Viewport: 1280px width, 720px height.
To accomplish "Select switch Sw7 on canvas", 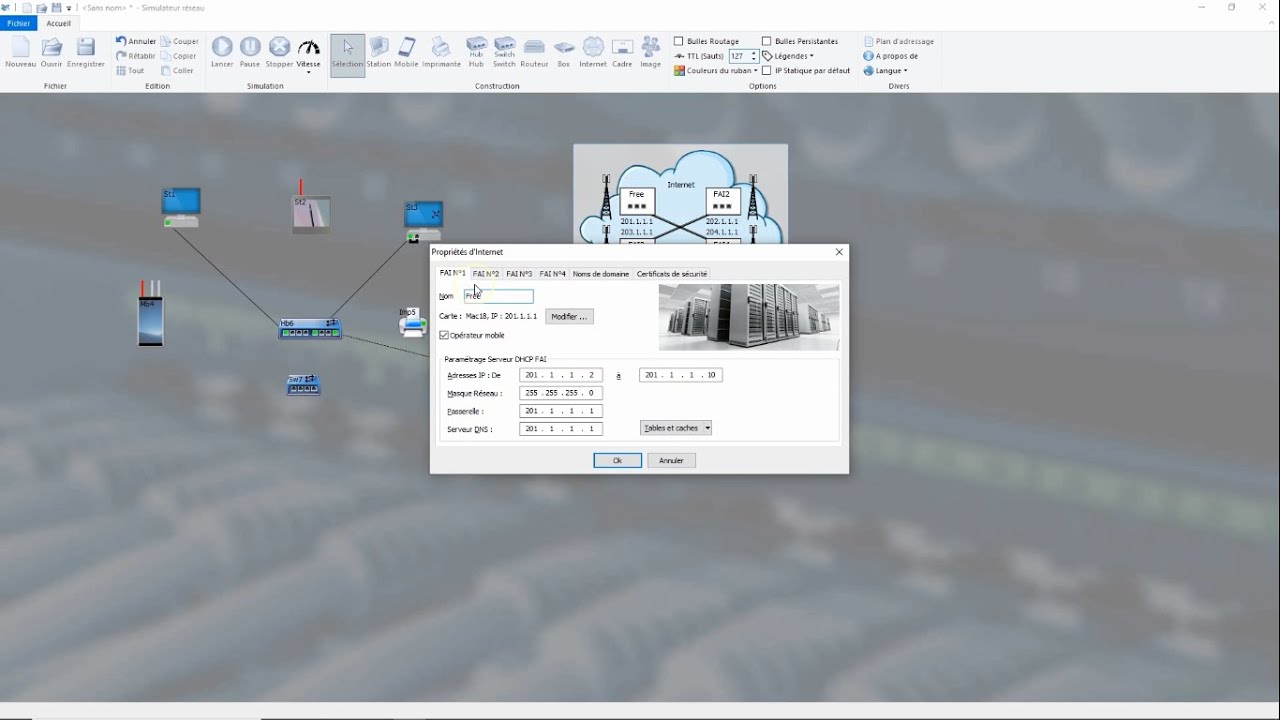I will (303, 385).
